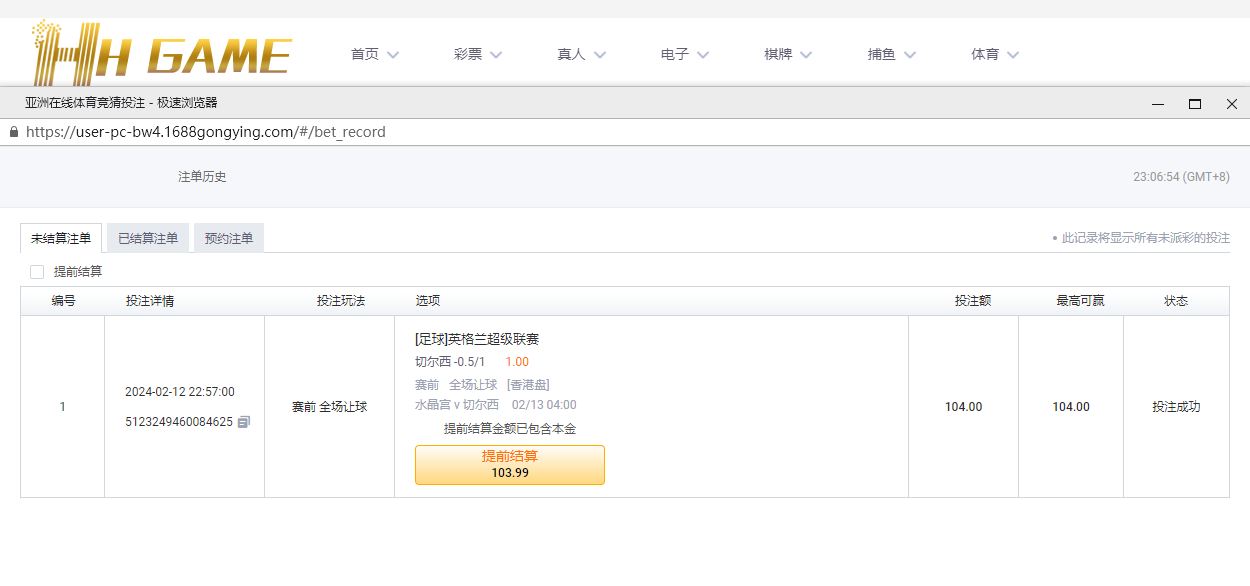Image resolution: width=1250 pixels, height=586 pixels.
Task: Switch to the 已结算注单 tab
Action: click(x=148, y=238)
